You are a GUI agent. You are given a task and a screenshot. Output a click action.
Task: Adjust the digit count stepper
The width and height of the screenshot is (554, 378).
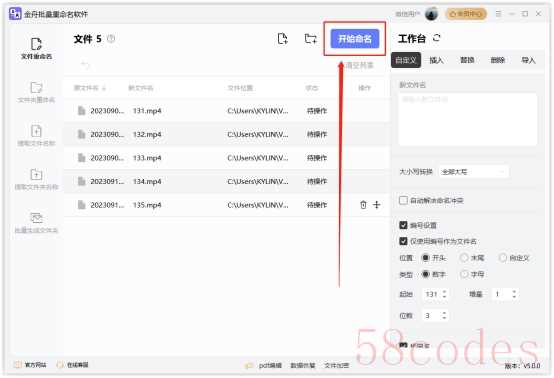click(x=444, y=315)
